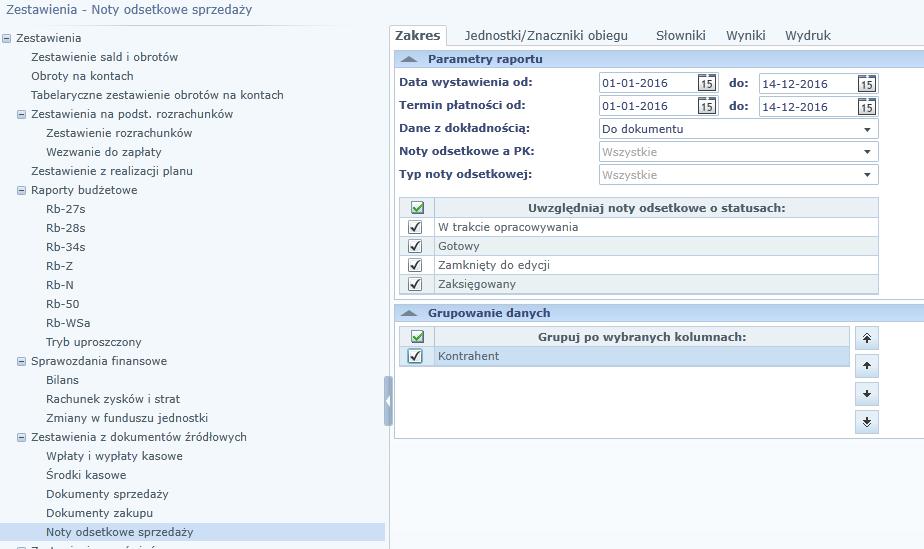This screenshot has height=549, width=924.
Task: Click the Data wystawienia do date field
Action: (807, 84)
